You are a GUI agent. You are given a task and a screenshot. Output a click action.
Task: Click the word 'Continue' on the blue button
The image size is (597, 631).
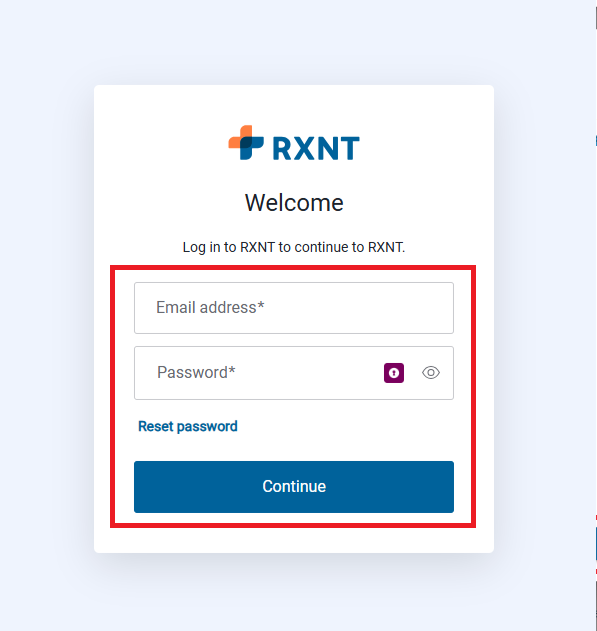click(x=294, y=487)
